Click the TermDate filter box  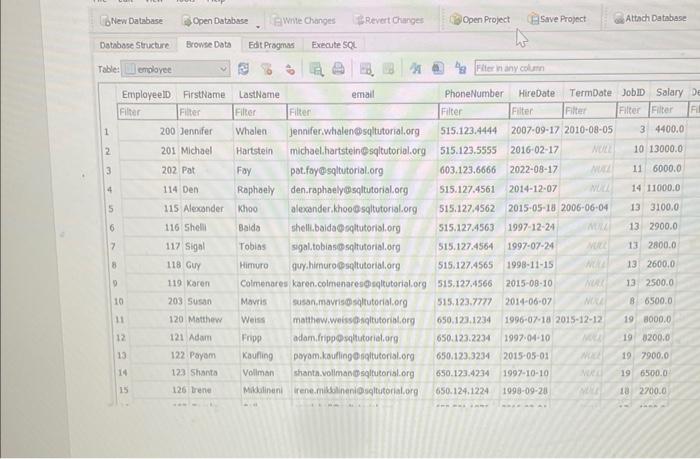click(x=590, y=110)
